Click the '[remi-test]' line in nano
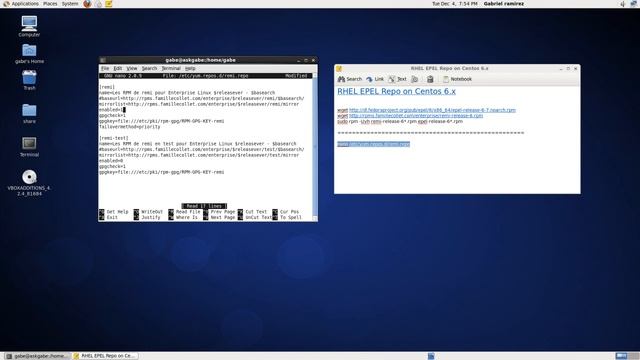The image size is (640, 360). coord(113,138)
